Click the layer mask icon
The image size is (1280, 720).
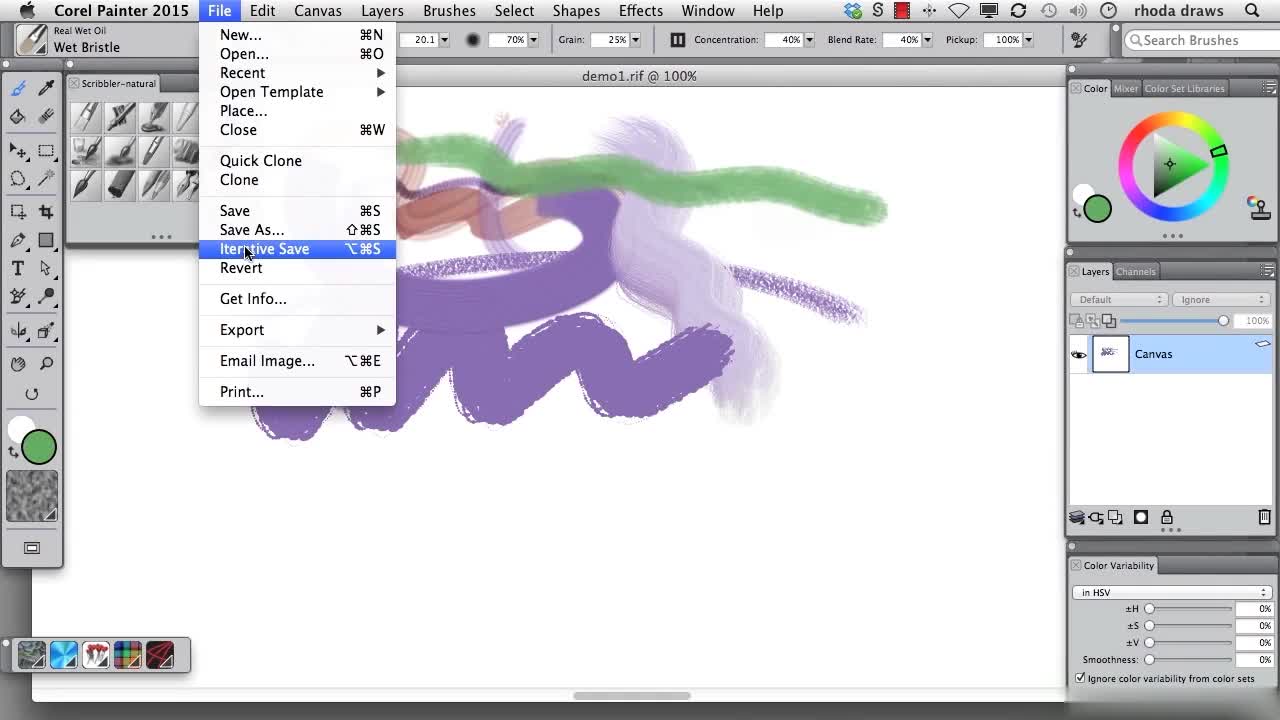1141,517
